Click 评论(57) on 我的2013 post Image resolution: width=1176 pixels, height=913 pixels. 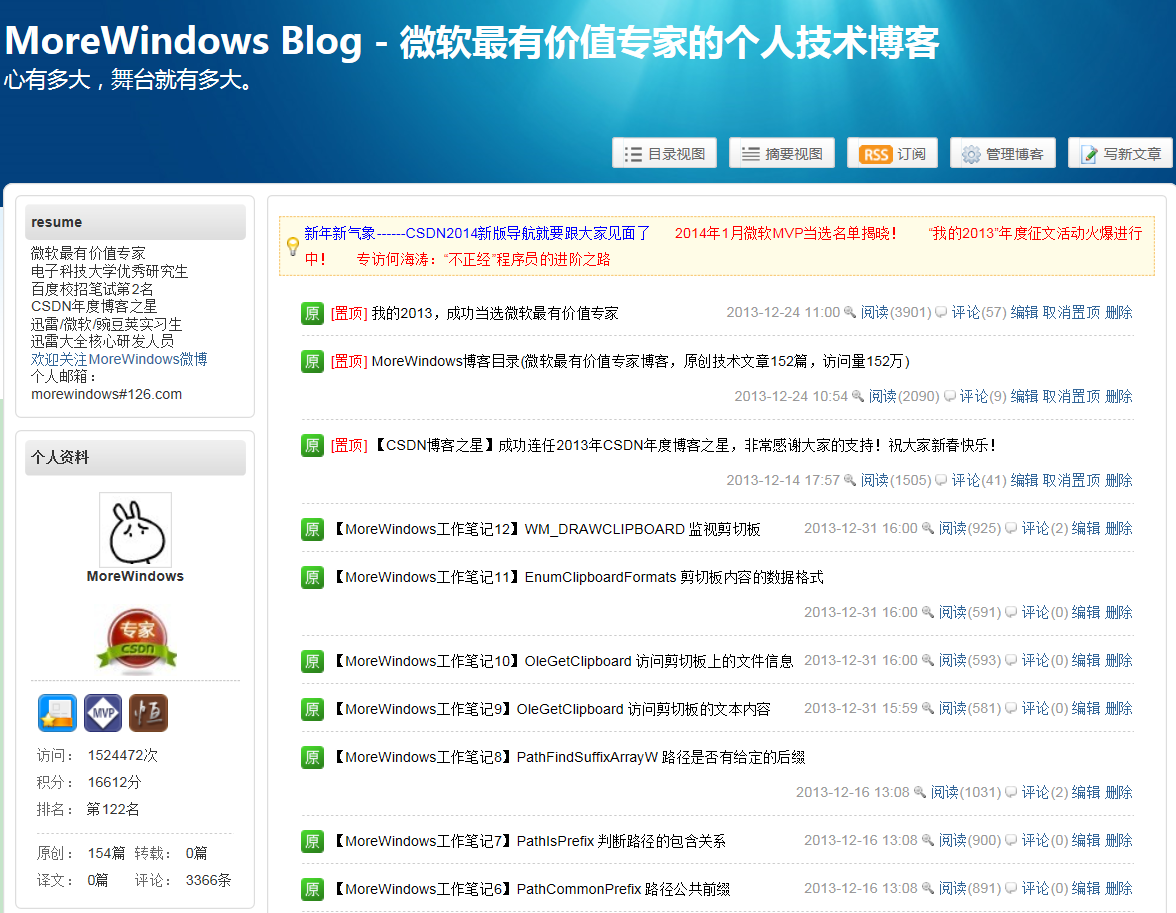coord(979,312)
